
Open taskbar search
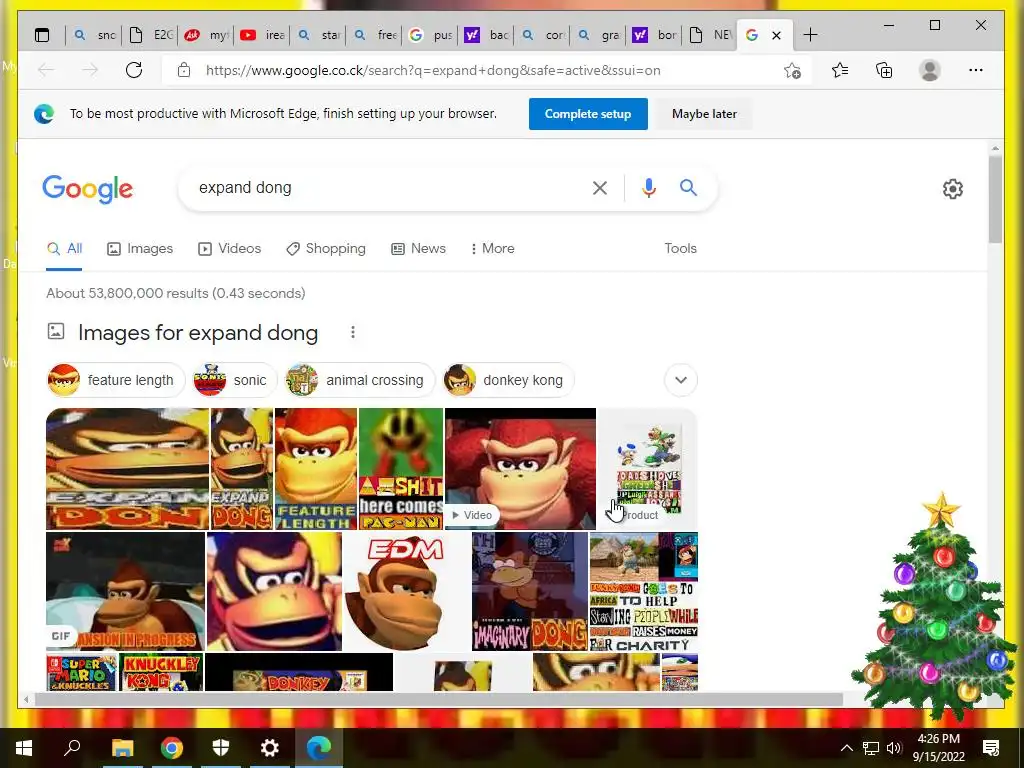tap(72, 748)
